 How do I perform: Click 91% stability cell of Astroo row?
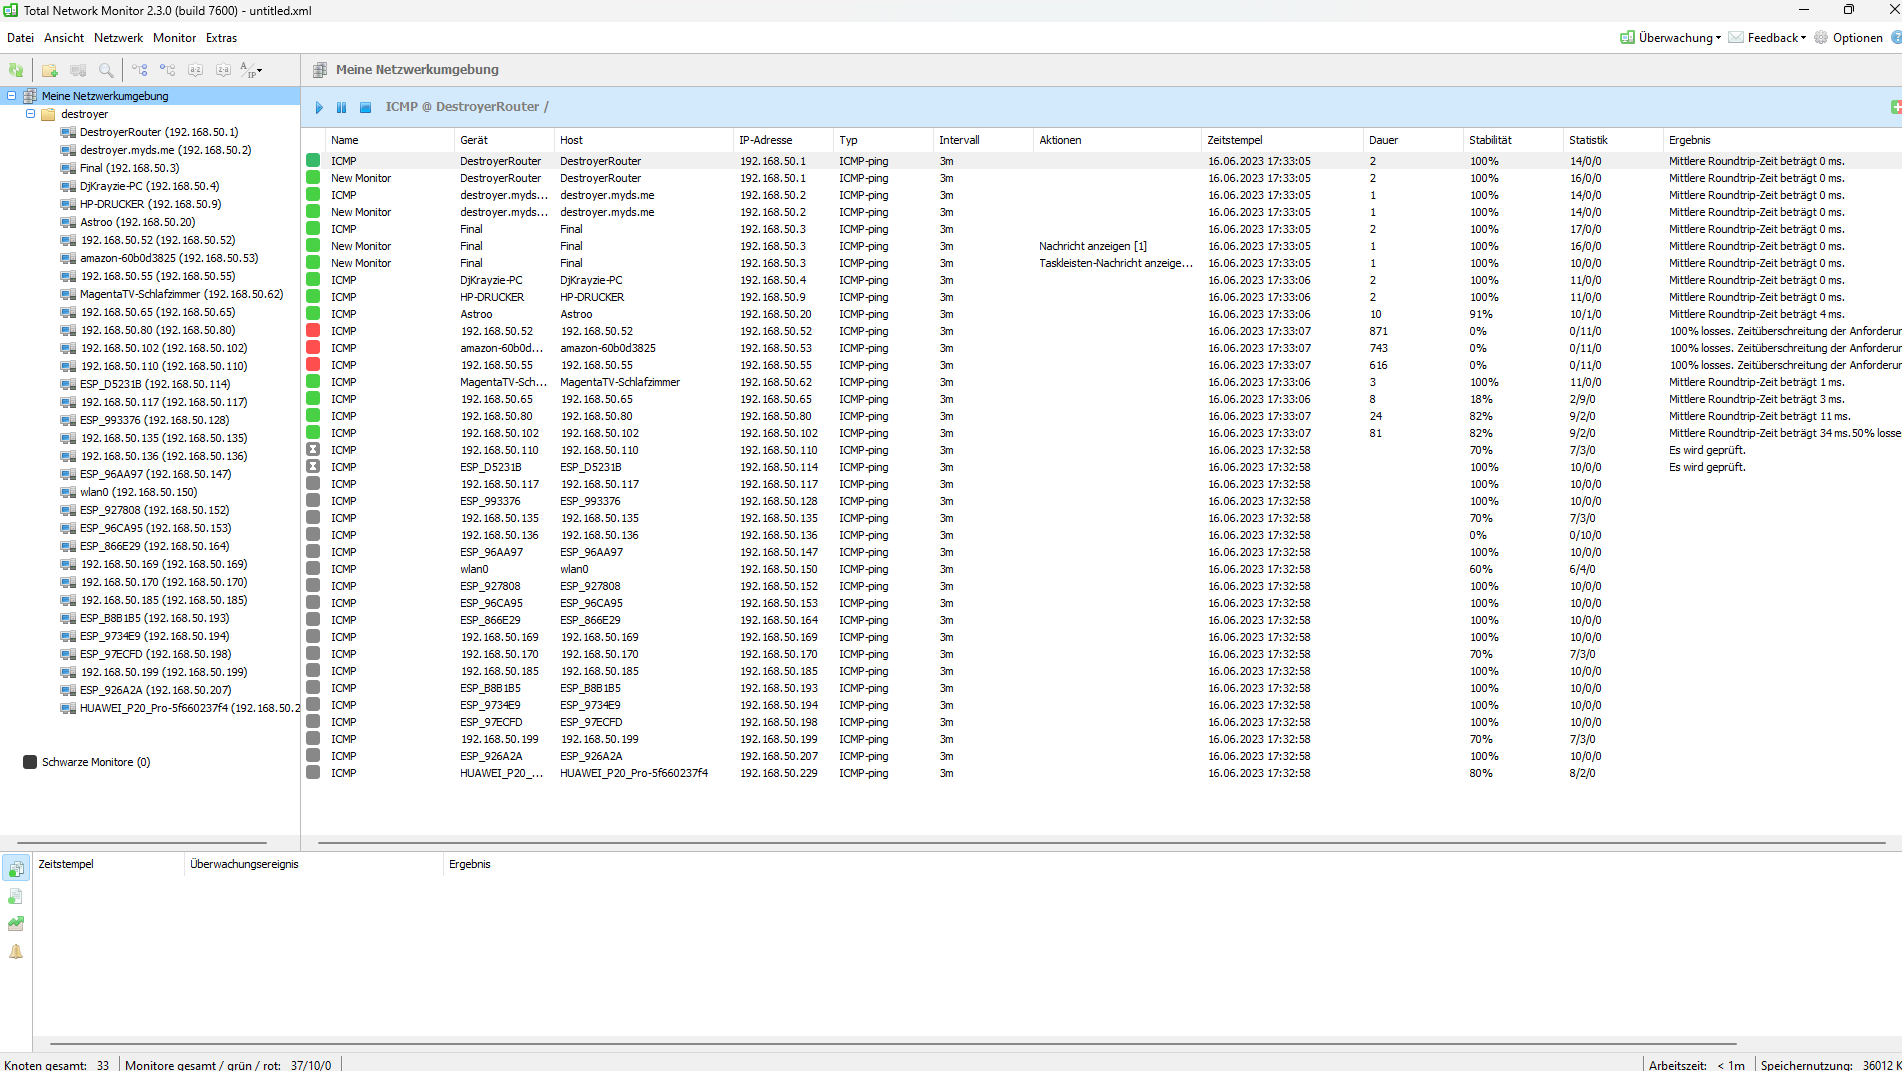[1481, 314]
